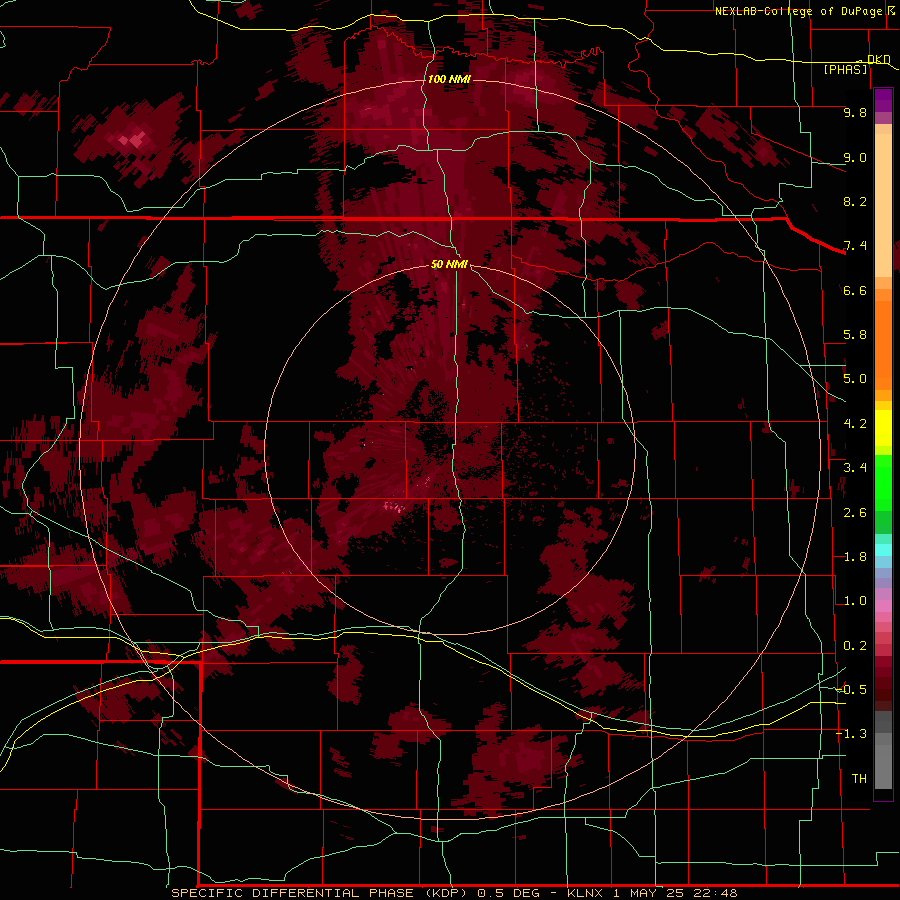The width and height of the screenshot is (900, 900).
Task: Click the 9.0 scale value
Action: coord(855,157)
